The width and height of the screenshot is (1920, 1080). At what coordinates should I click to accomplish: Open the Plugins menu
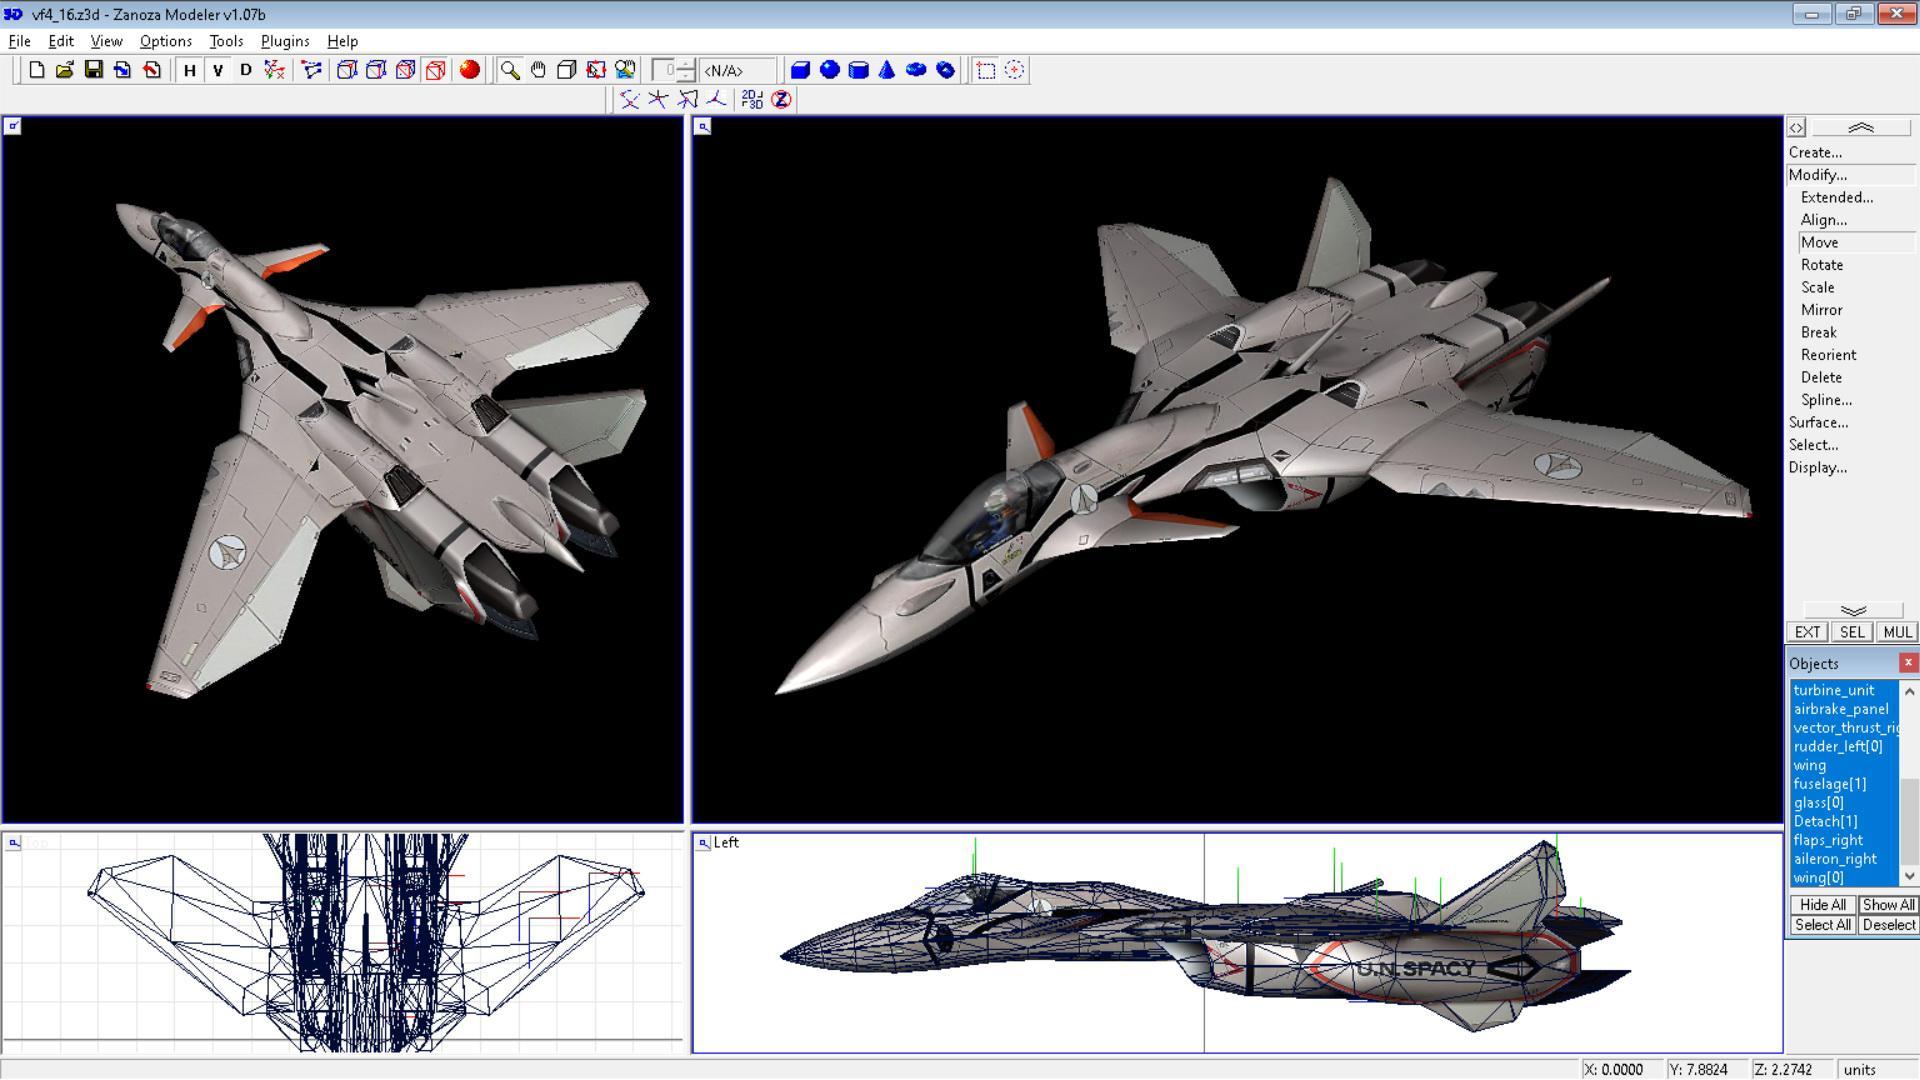(x=284, y=41)
